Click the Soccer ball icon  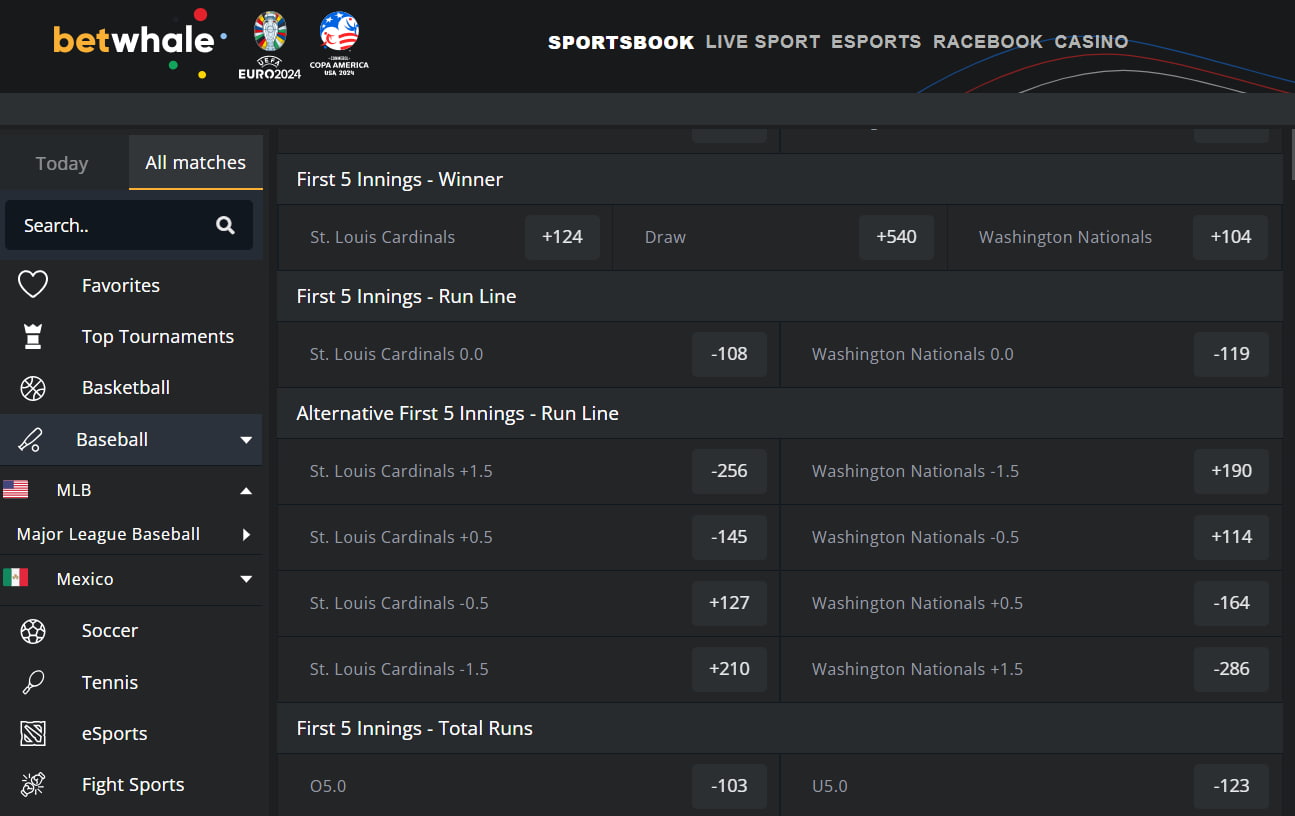click(33, 631)
